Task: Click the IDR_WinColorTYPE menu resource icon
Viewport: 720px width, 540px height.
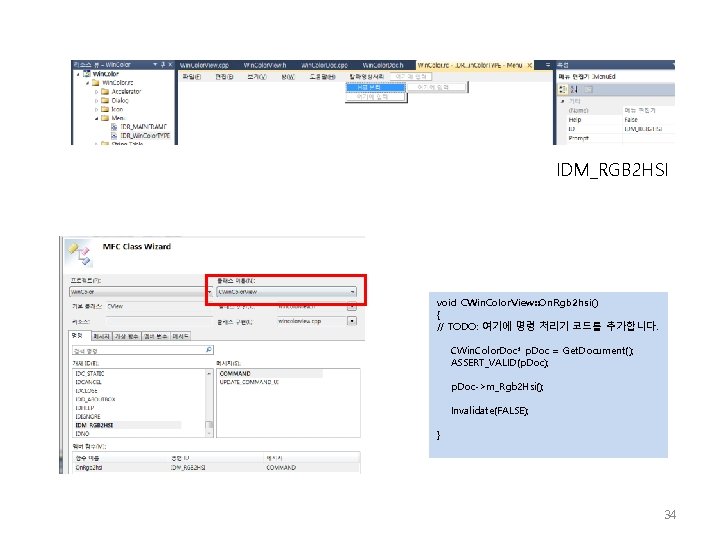Action: tap(114, 135)
